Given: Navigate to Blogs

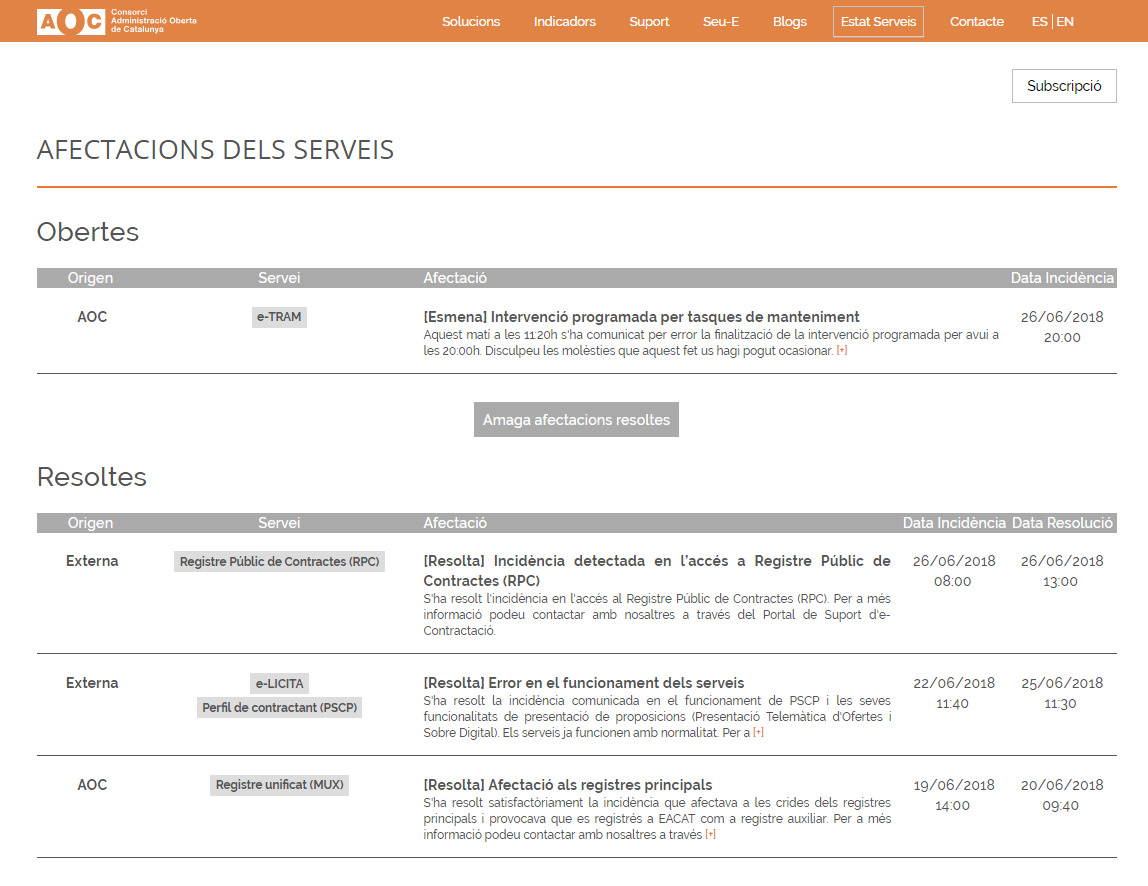Looking at the screenshot, I should tap(789, 22).
